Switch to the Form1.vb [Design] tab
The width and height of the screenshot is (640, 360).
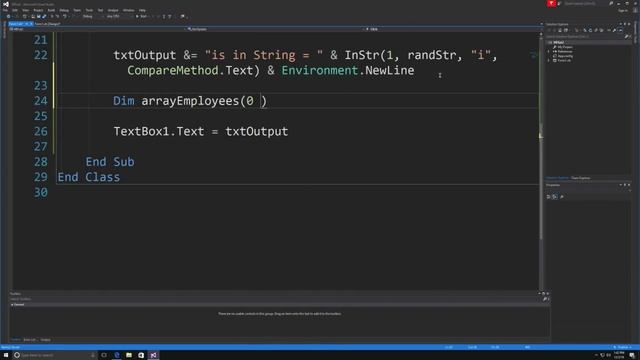point(47,24)
